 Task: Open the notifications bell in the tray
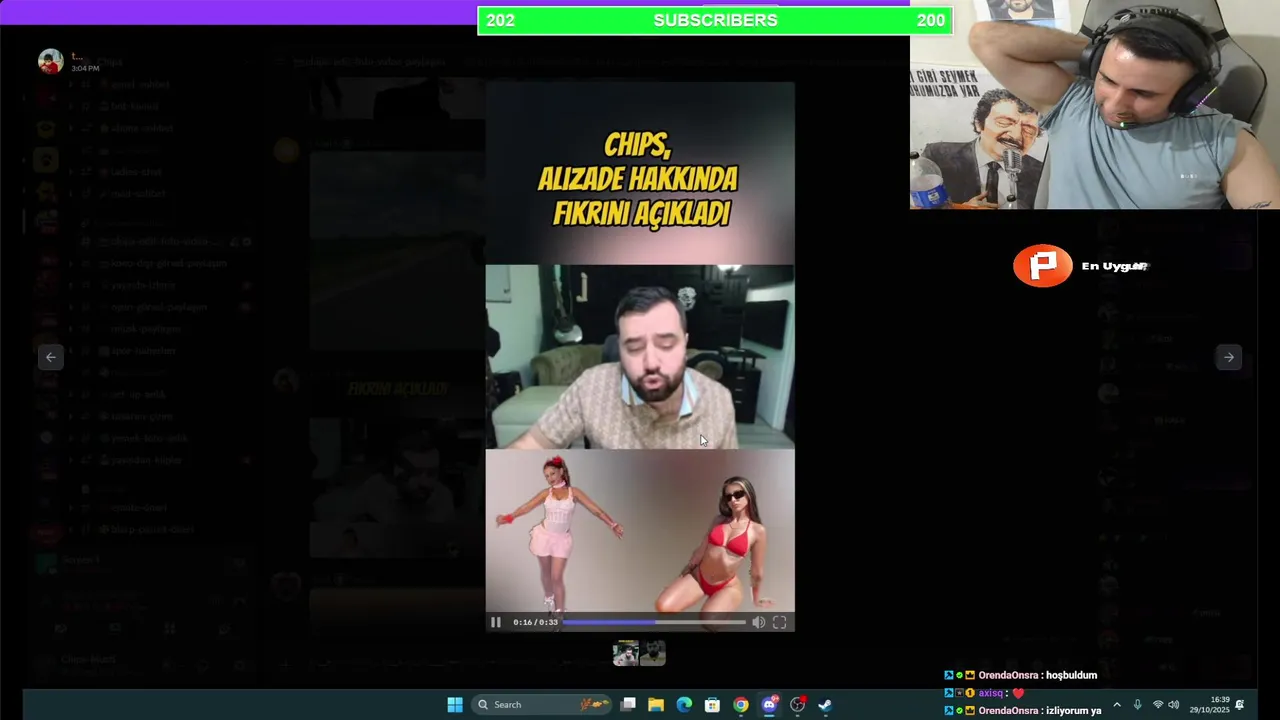pos(1240,704)
